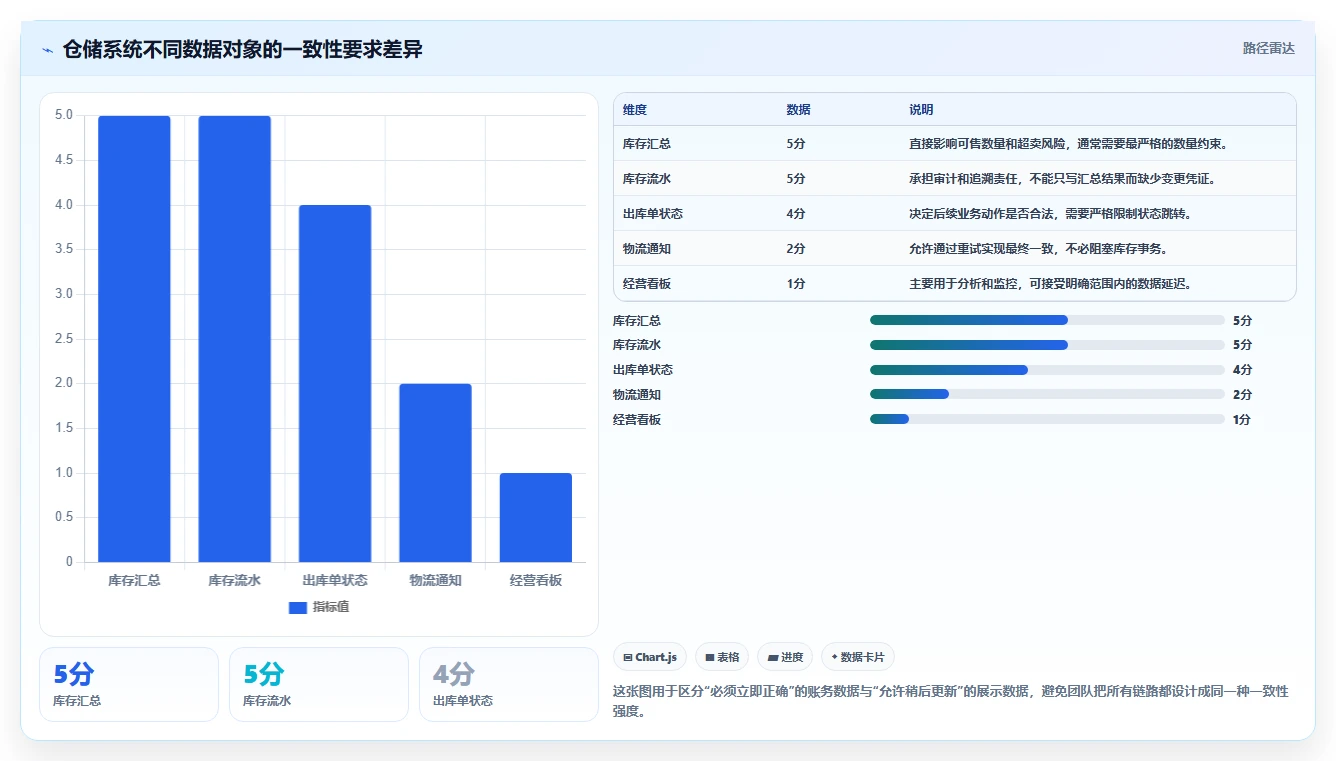Open the 路径雷达 link in the header
1336x761 pixels.
[x=1268, y=48]
